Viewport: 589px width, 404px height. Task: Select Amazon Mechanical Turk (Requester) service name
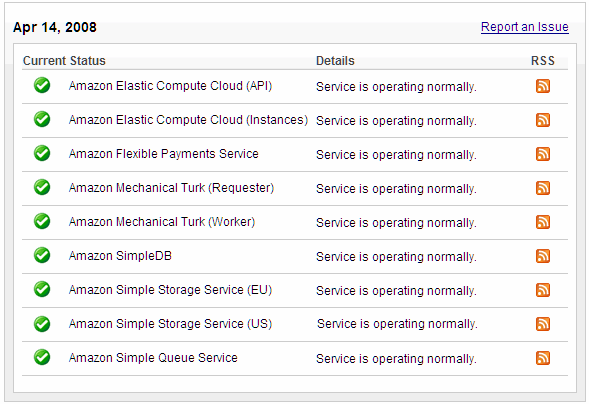[171, 188]
